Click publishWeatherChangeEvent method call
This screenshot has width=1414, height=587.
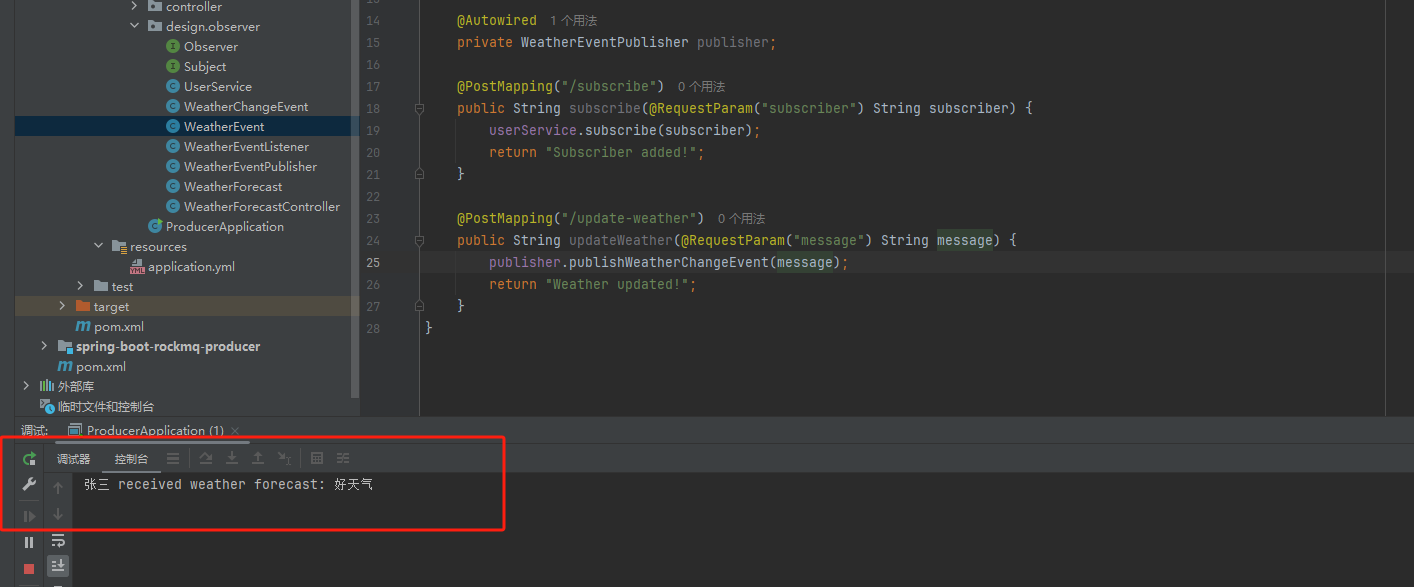(x=669, y=262)
